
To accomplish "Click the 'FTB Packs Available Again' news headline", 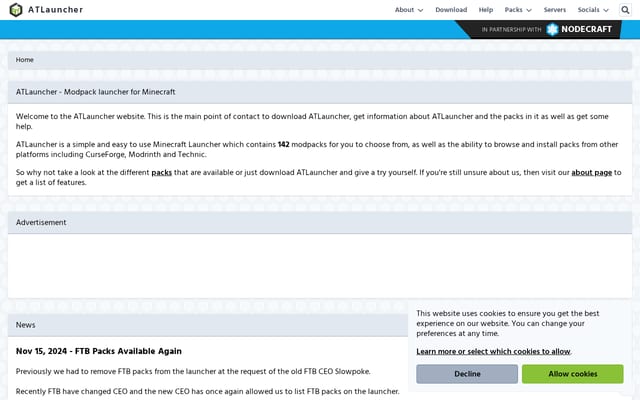I will [x=98, y=351].
